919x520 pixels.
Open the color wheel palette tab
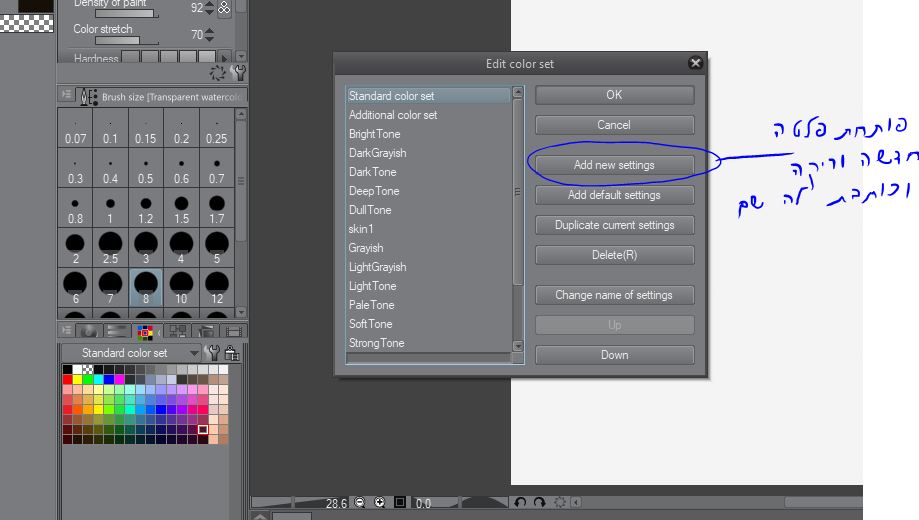coord(89,331)
